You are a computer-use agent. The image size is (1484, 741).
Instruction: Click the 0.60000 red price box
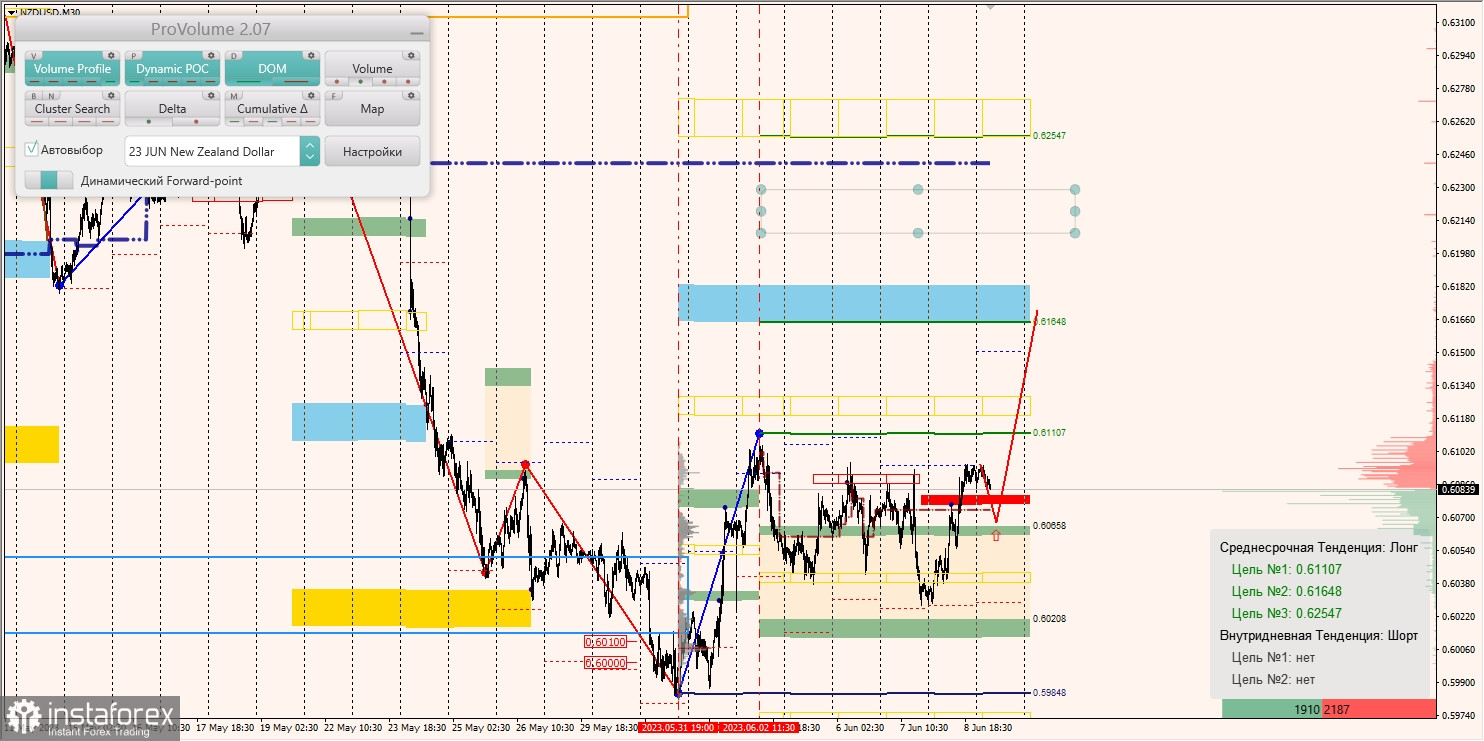pos(606,662)
